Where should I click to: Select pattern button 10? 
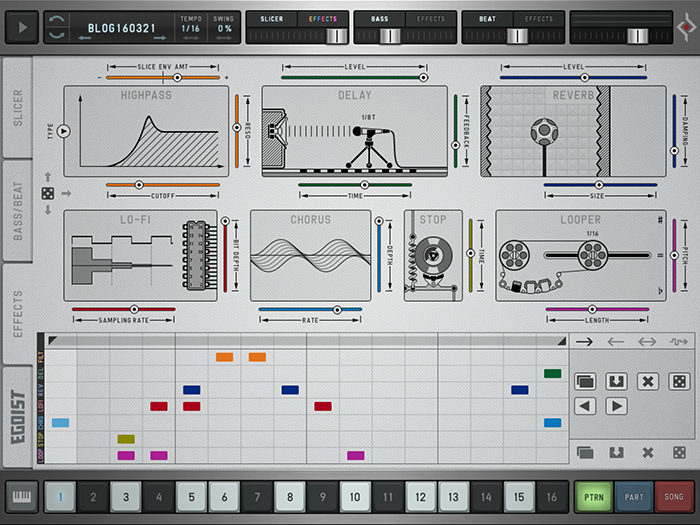(355, 497)
